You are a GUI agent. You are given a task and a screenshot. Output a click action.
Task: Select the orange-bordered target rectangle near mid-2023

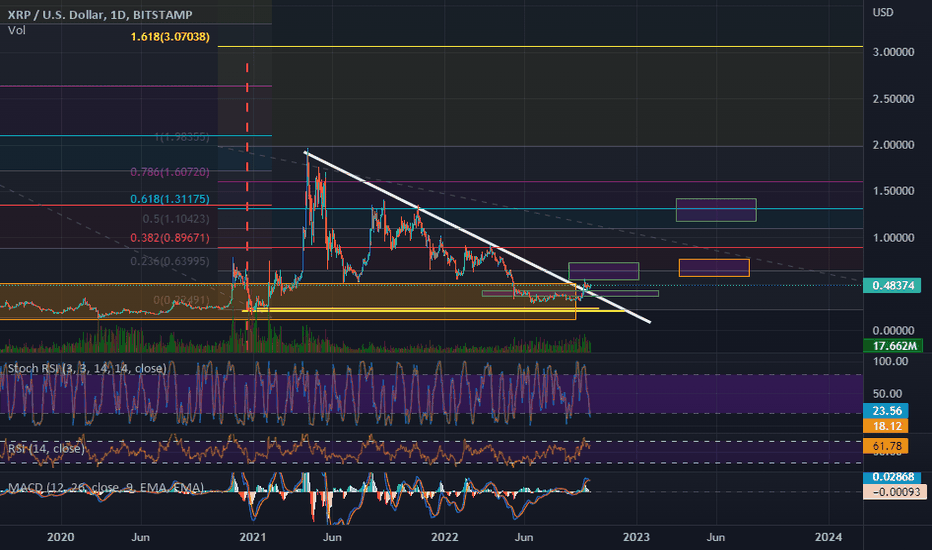click(714, 268)
